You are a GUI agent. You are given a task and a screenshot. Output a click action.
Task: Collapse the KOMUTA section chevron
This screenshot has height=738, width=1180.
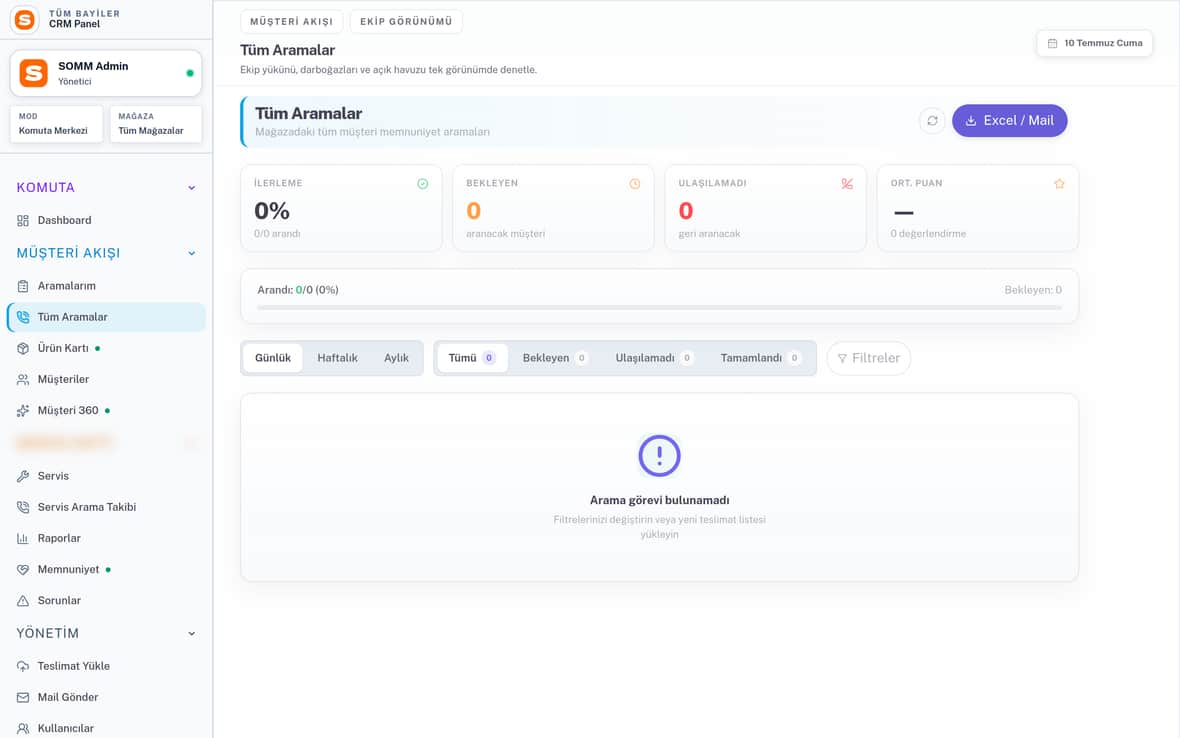pyautogui.click(x=192, y=188)
